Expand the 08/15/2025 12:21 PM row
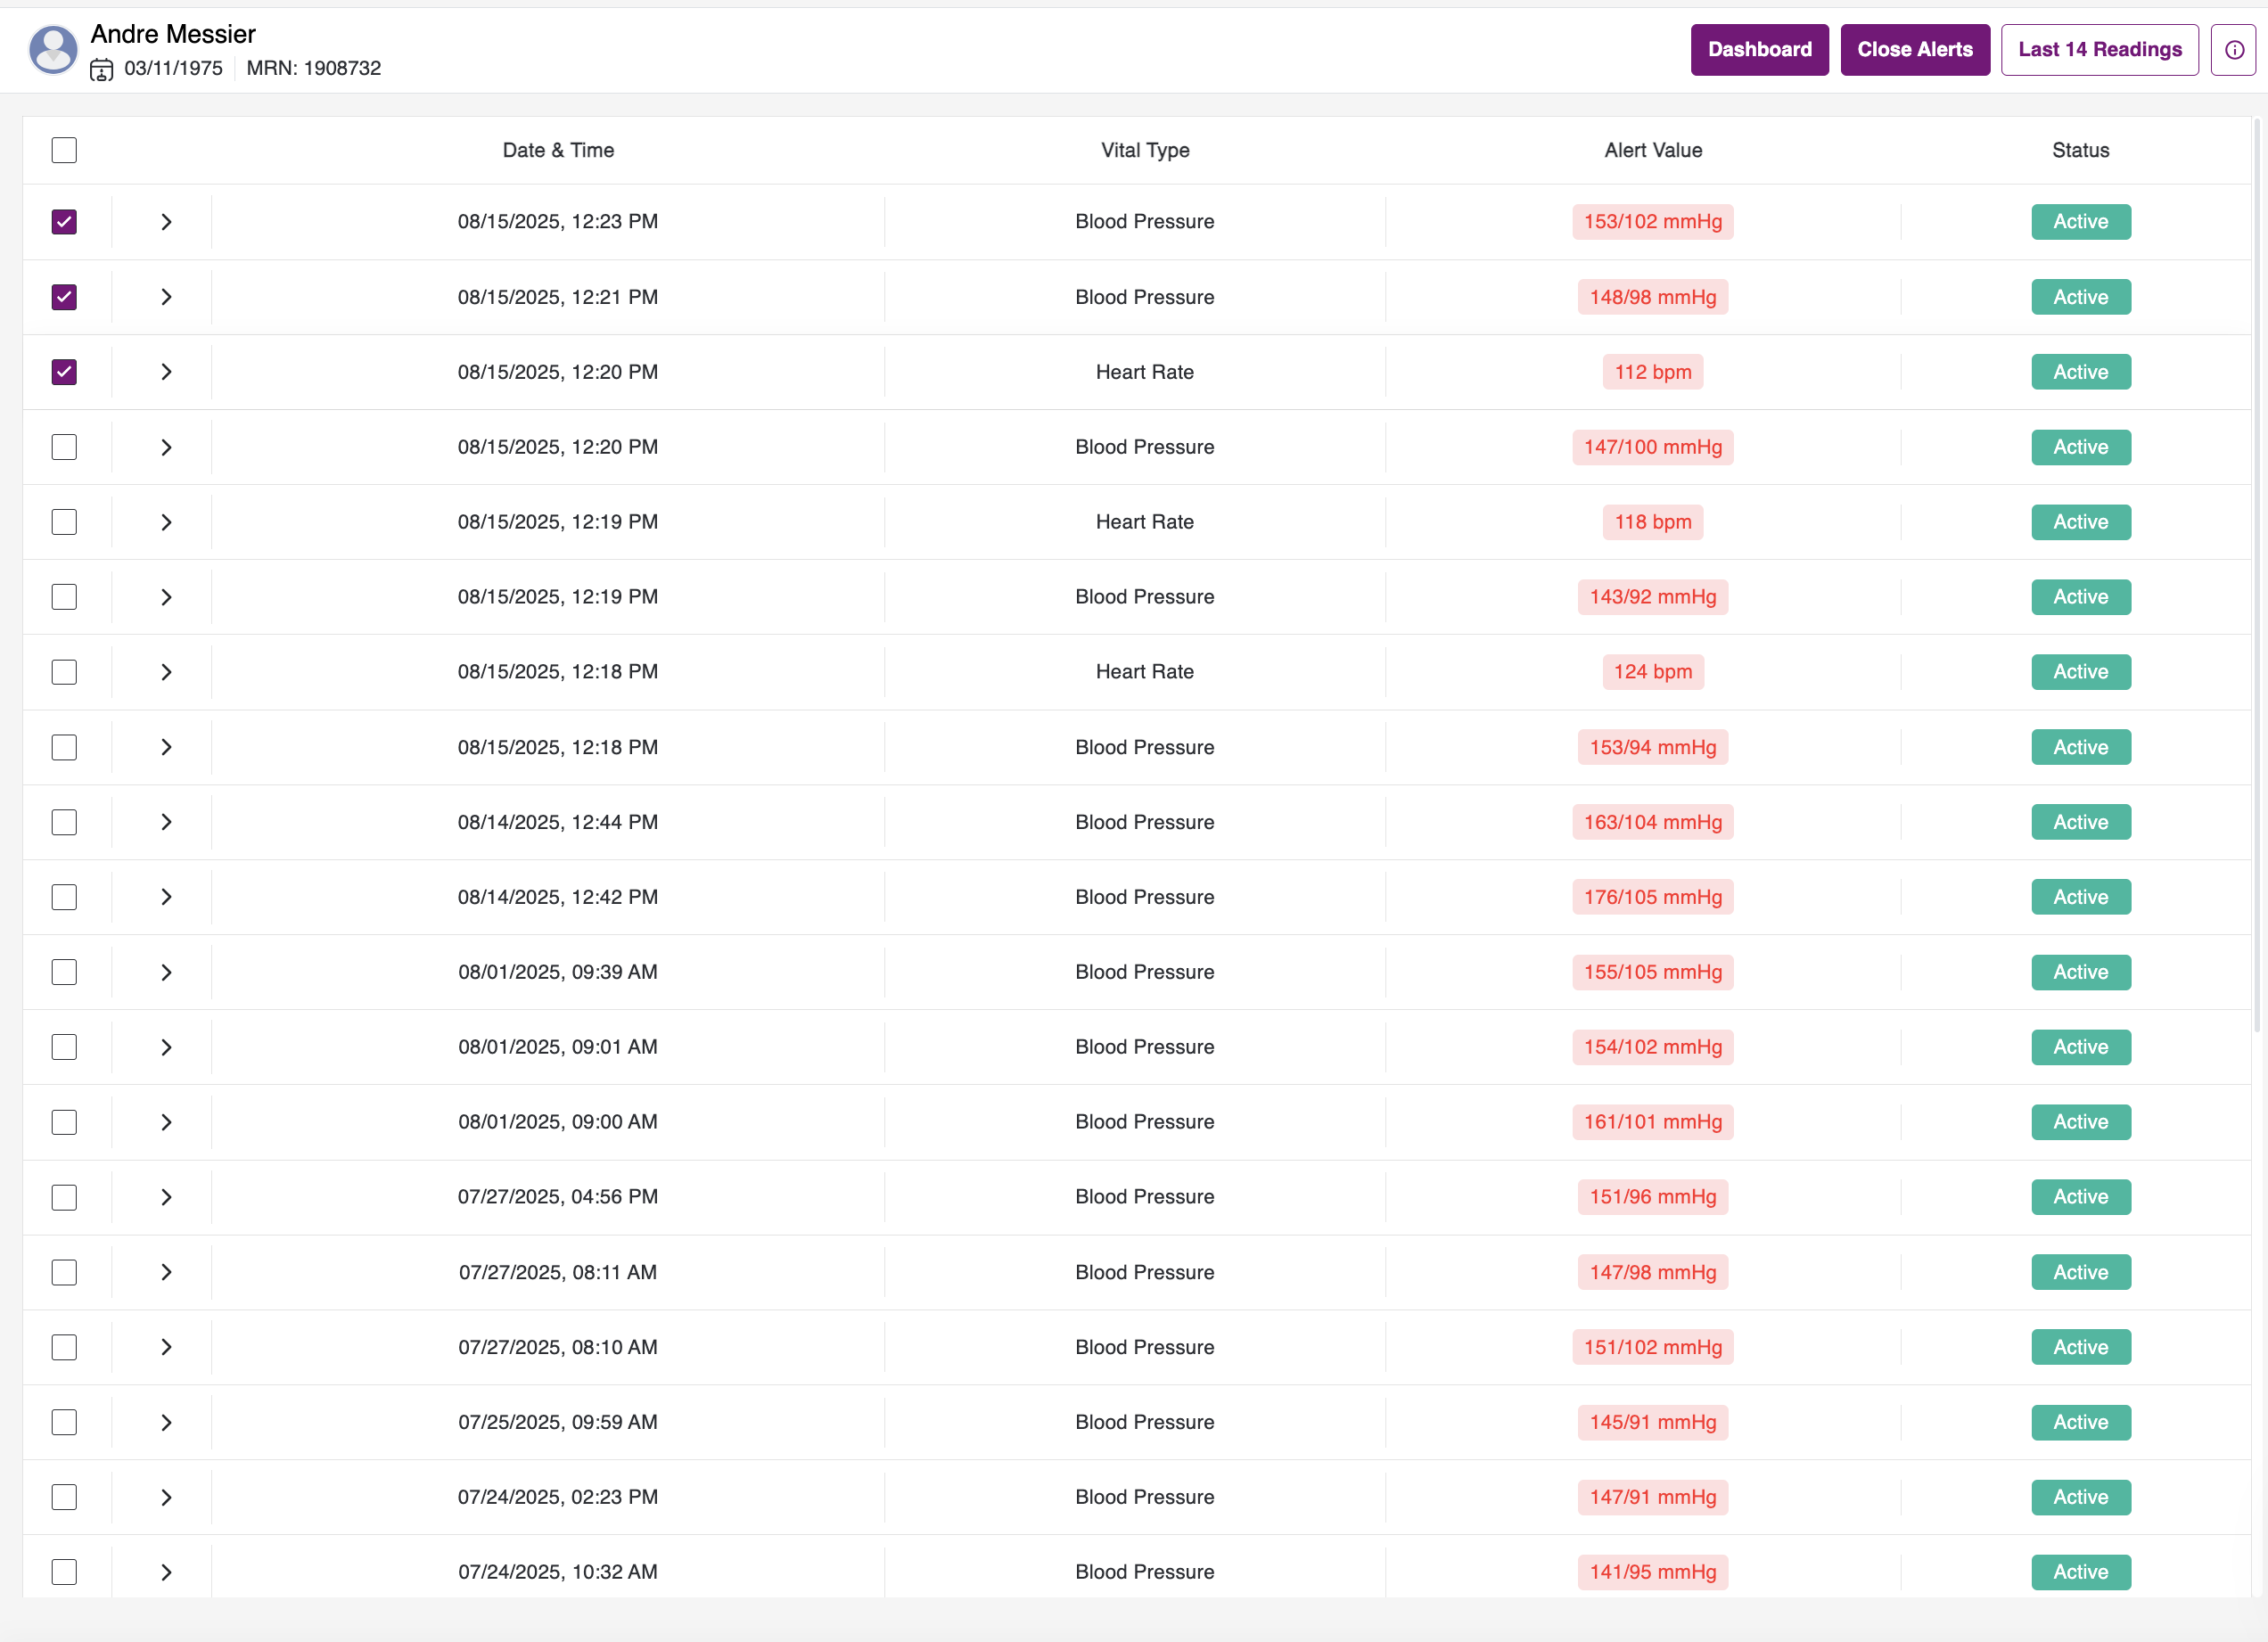Screen dimensions: 2268x1642 166,297
